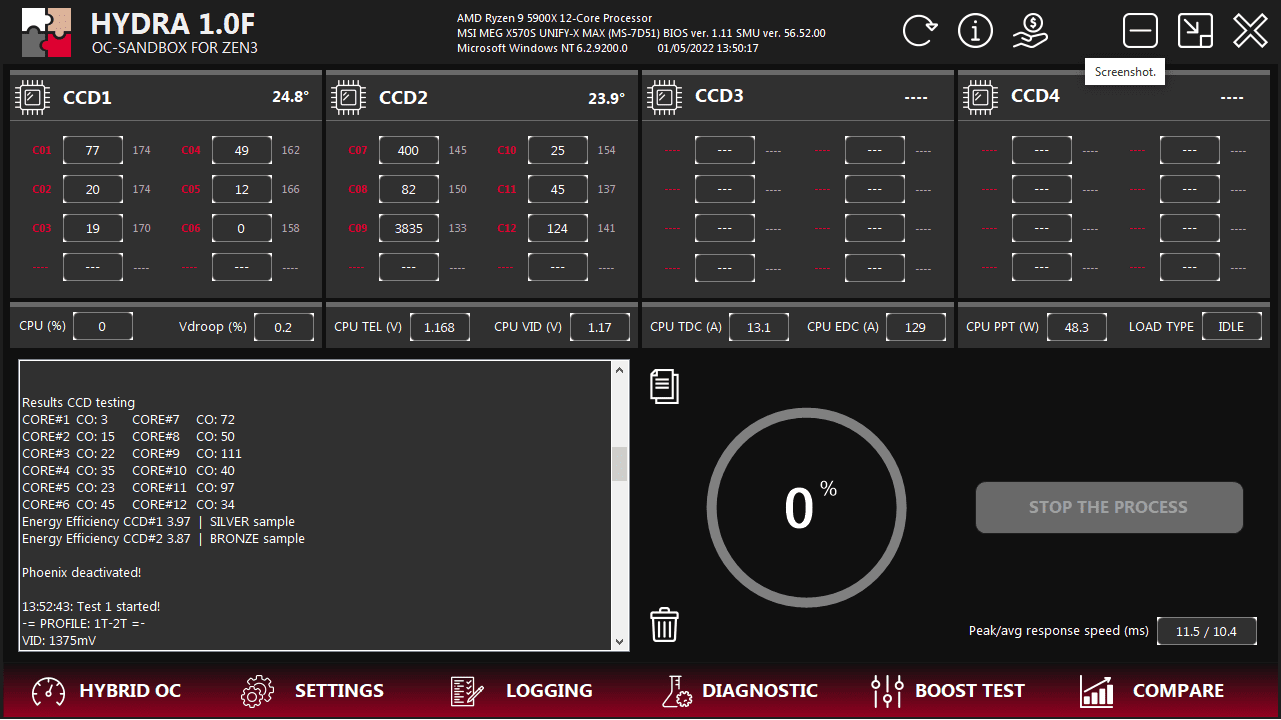Click the CCD1 temperature 24.8°
Screen dimensions: 1281x720
coord(291,98)
